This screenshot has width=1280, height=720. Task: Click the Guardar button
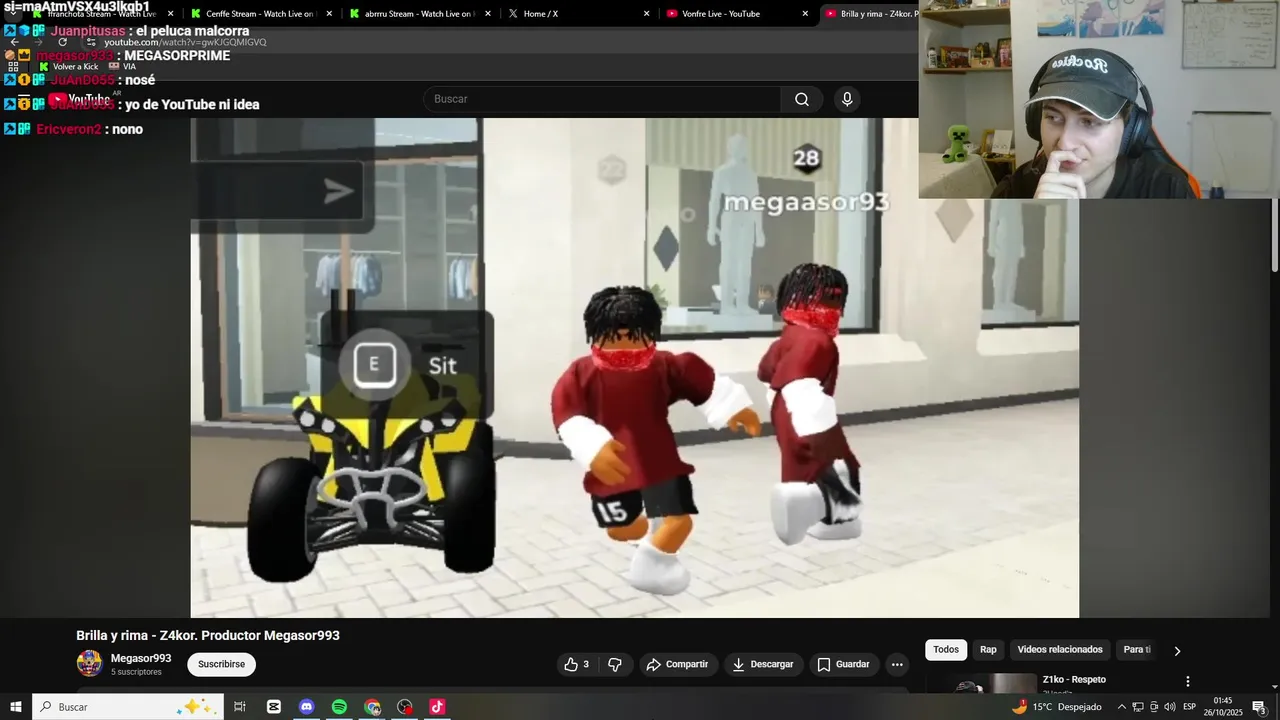click(843, 664)
